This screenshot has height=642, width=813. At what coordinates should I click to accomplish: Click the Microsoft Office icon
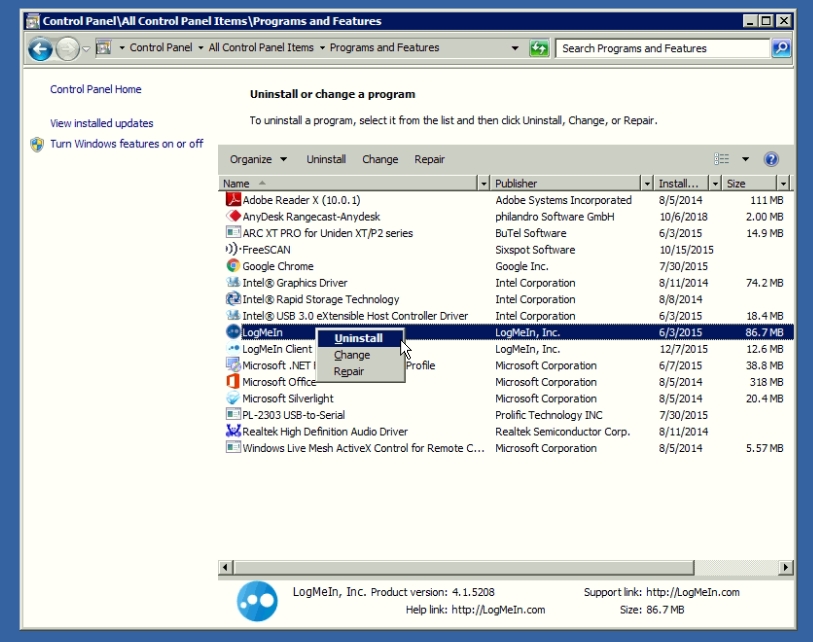(233, 382)
